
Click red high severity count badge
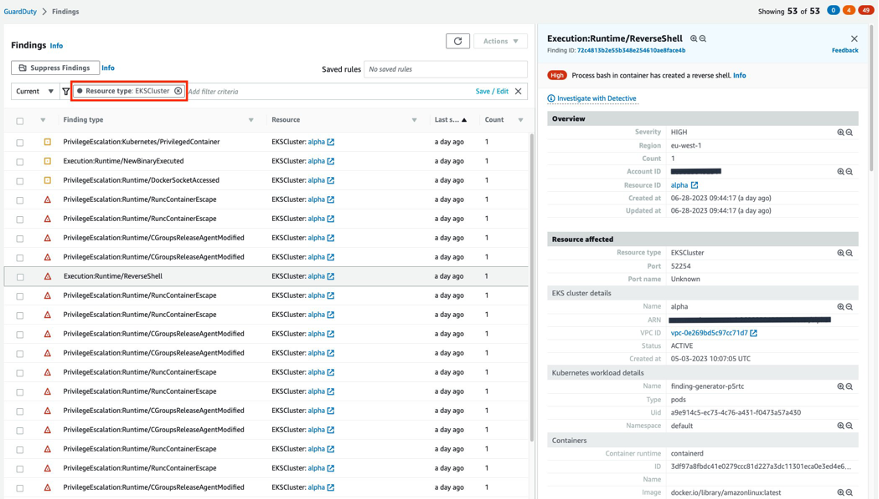[866, 11]
